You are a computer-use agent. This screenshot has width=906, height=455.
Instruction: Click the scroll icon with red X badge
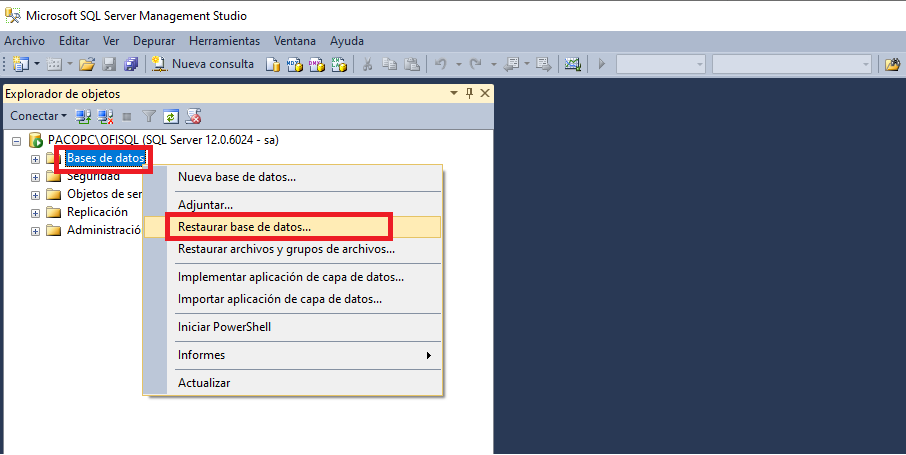tap(193, 117)
